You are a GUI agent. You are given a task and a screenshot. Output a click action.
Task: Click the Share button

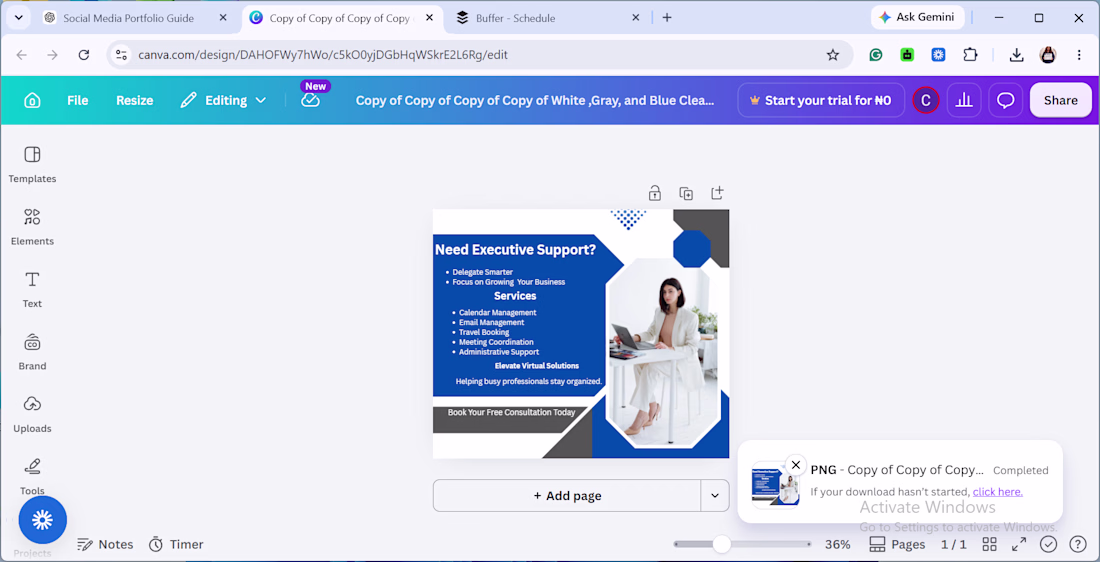click(x=1061, y=100)
